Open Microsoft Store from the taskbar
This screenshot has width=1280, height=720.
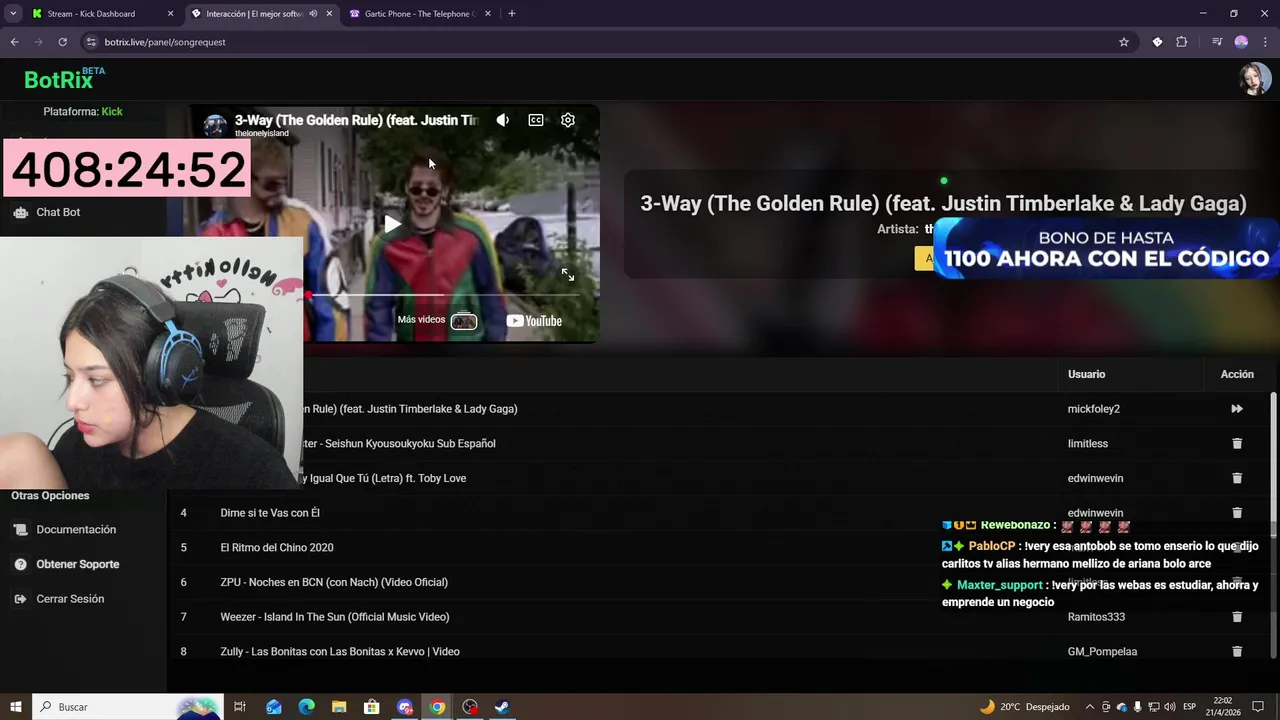click(x=372, y=707)
